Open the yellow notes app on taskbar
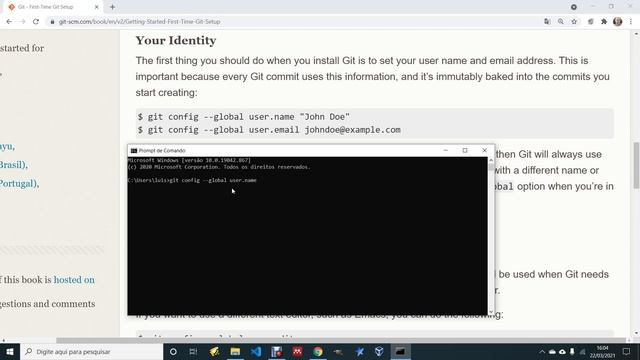 [x=214, y=351]
